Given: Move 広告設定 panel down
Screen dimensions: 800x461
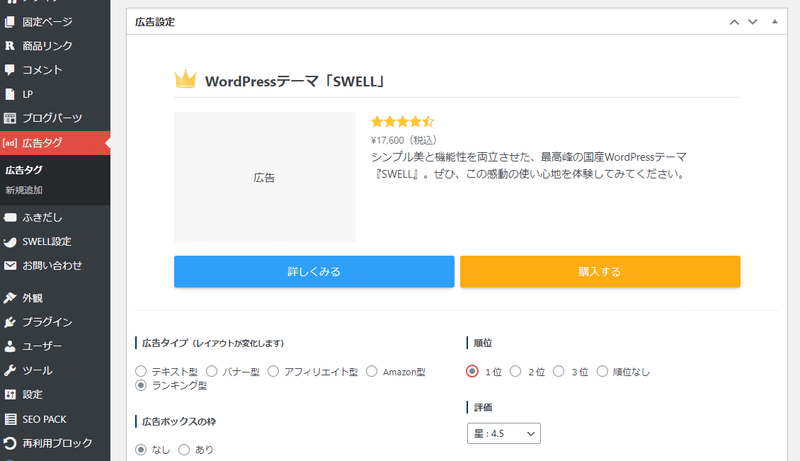Looking at the screenshot, I should (753, 22).
